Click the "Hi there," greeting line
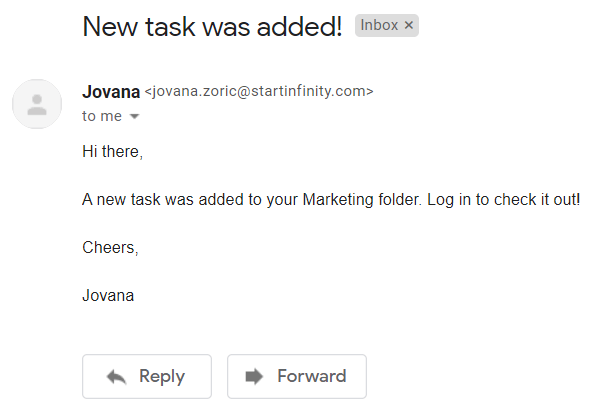606x419 pixels. point(112,152)
